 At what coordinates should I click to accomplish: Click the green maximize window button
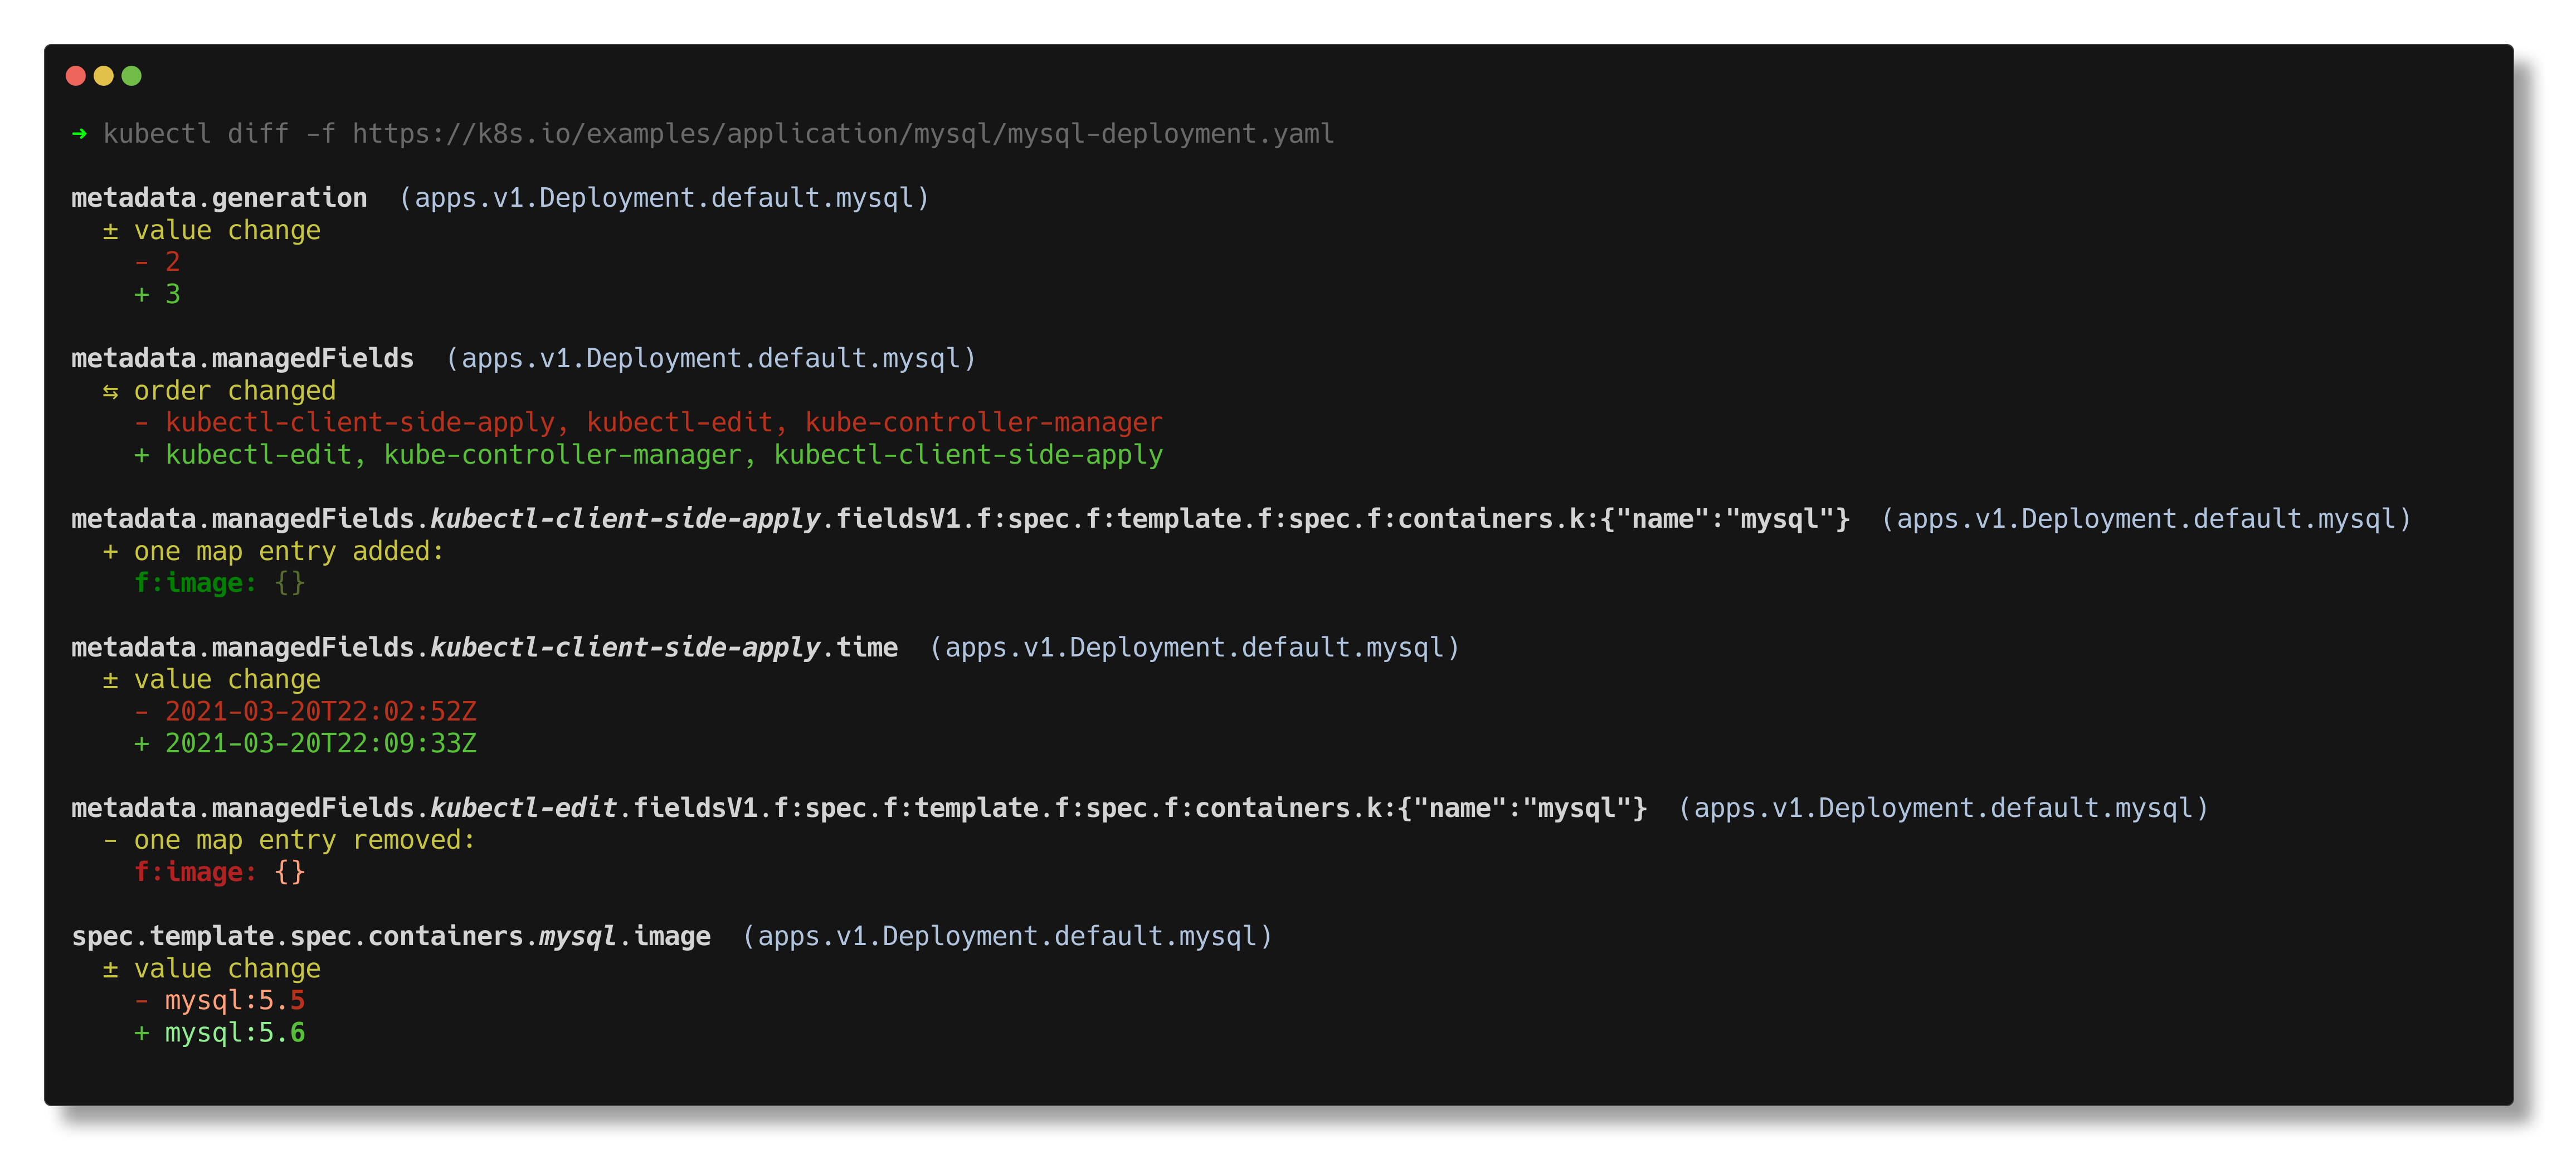click(x=131, y=76)
